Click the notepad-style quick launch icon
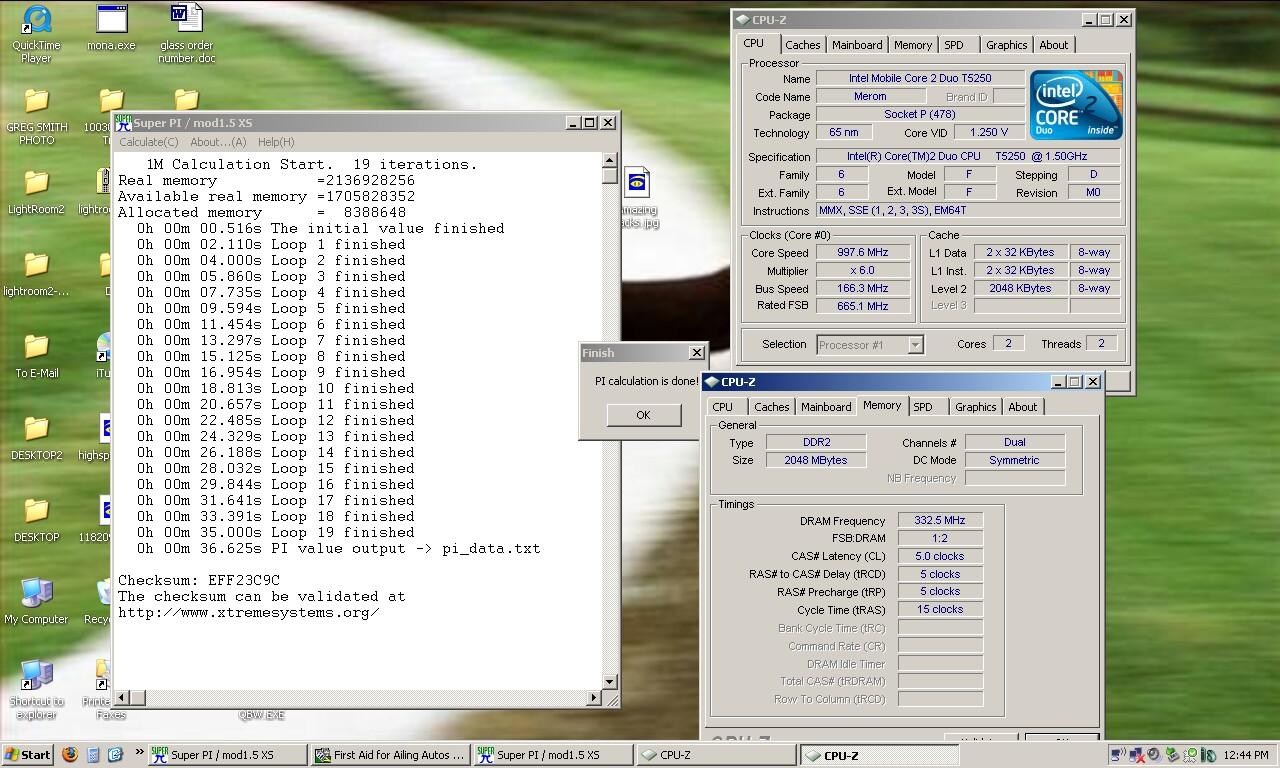Image resolution: width=1280 pixels, height=768 pixels. (93, 755)
